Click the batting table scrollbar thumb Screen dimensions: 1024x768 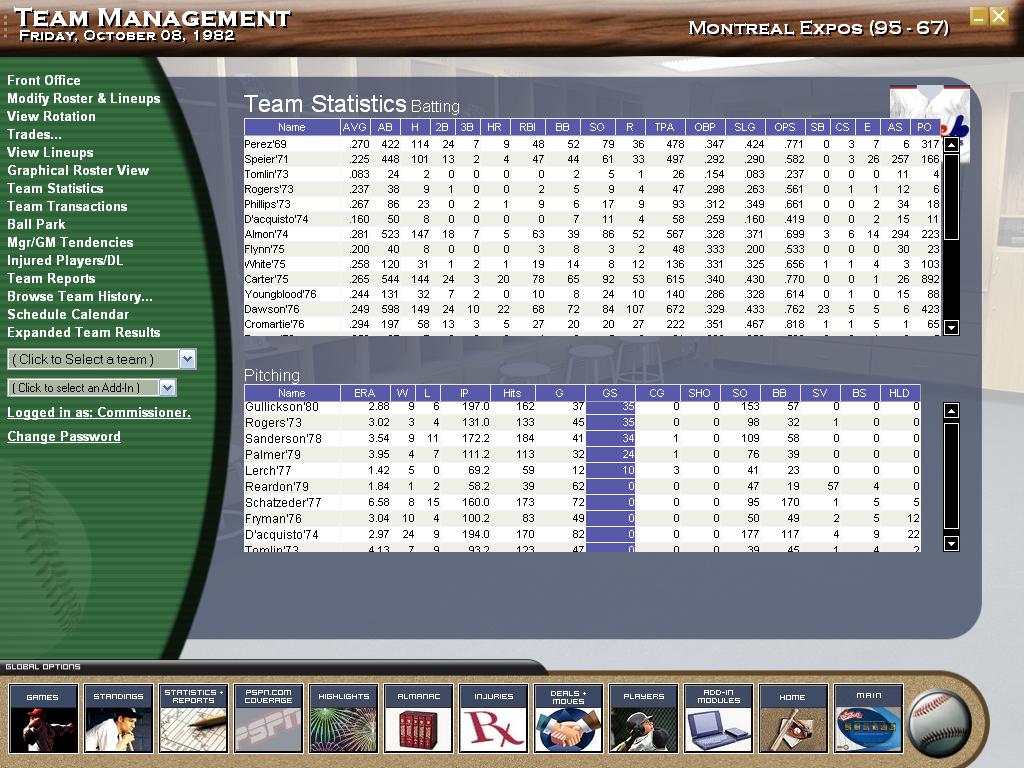coord(952,197)
